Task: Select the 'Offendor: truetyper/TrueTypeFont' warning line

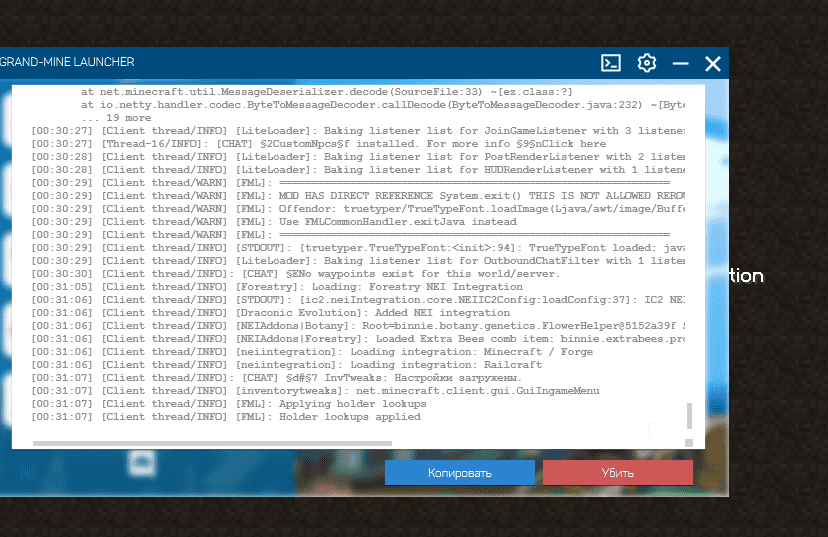Action: 358,209
